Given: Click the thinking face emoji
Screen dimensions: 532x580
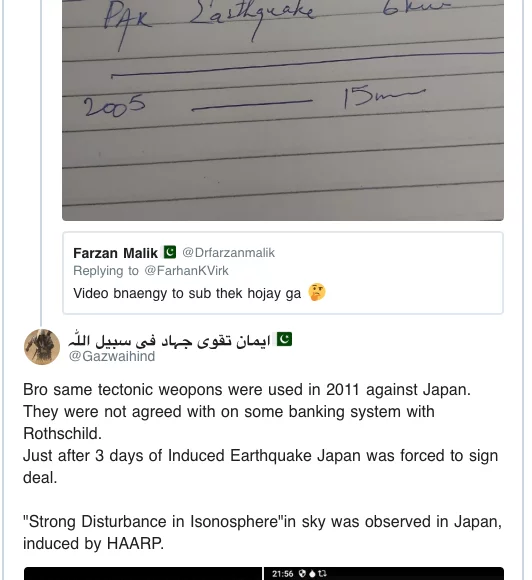Looking at the screenshot, I should pyautogui.click(x=317, y=293).
